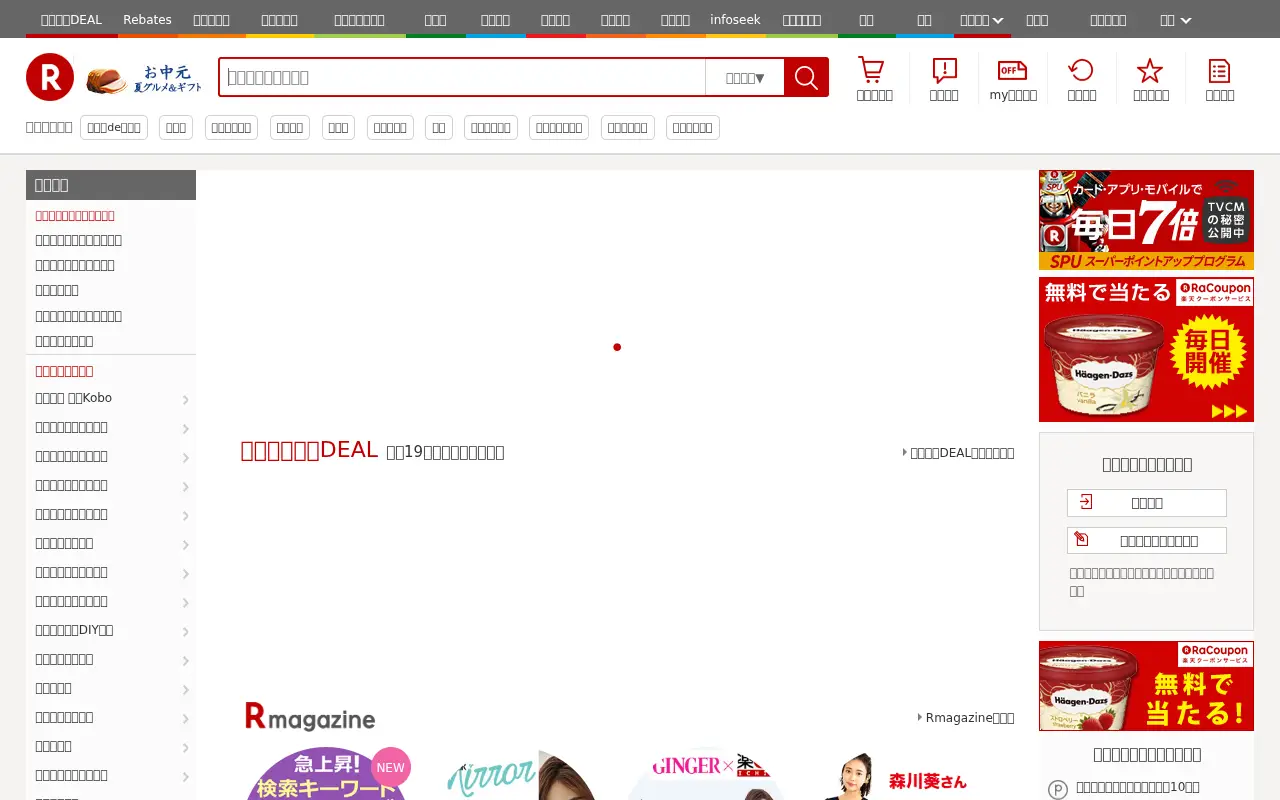This screenshot has width=1280, height=800.
Task: Click the magnifier search button
Action: pos(806,77)
